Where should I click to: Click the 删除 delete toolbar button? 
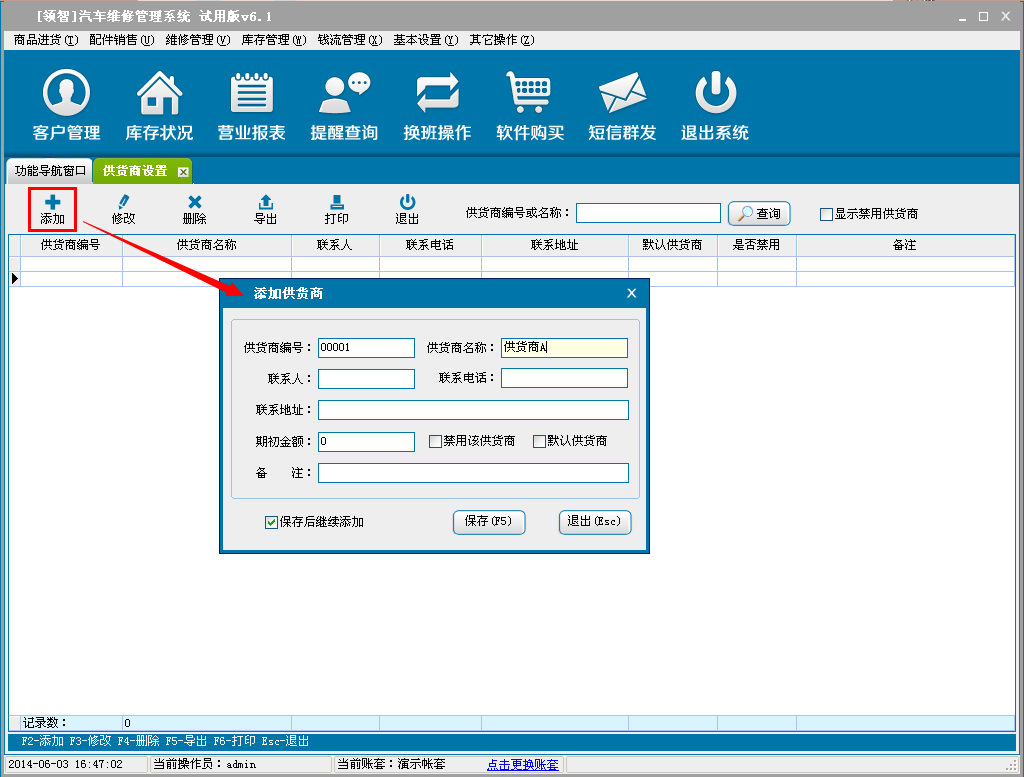pyautogui.click(x=195, y=209)
